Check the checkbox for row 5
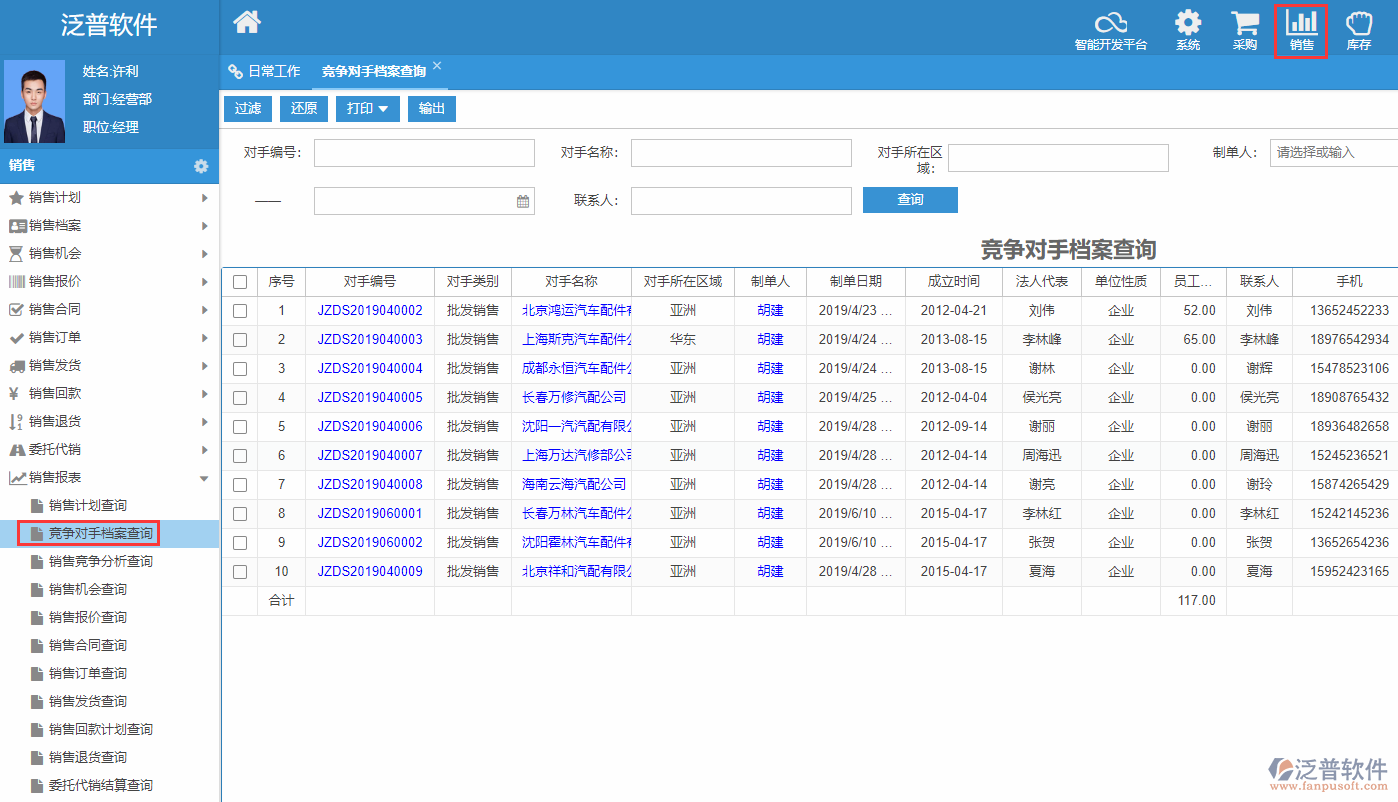1398x802 pixels. tap(240, 426)
